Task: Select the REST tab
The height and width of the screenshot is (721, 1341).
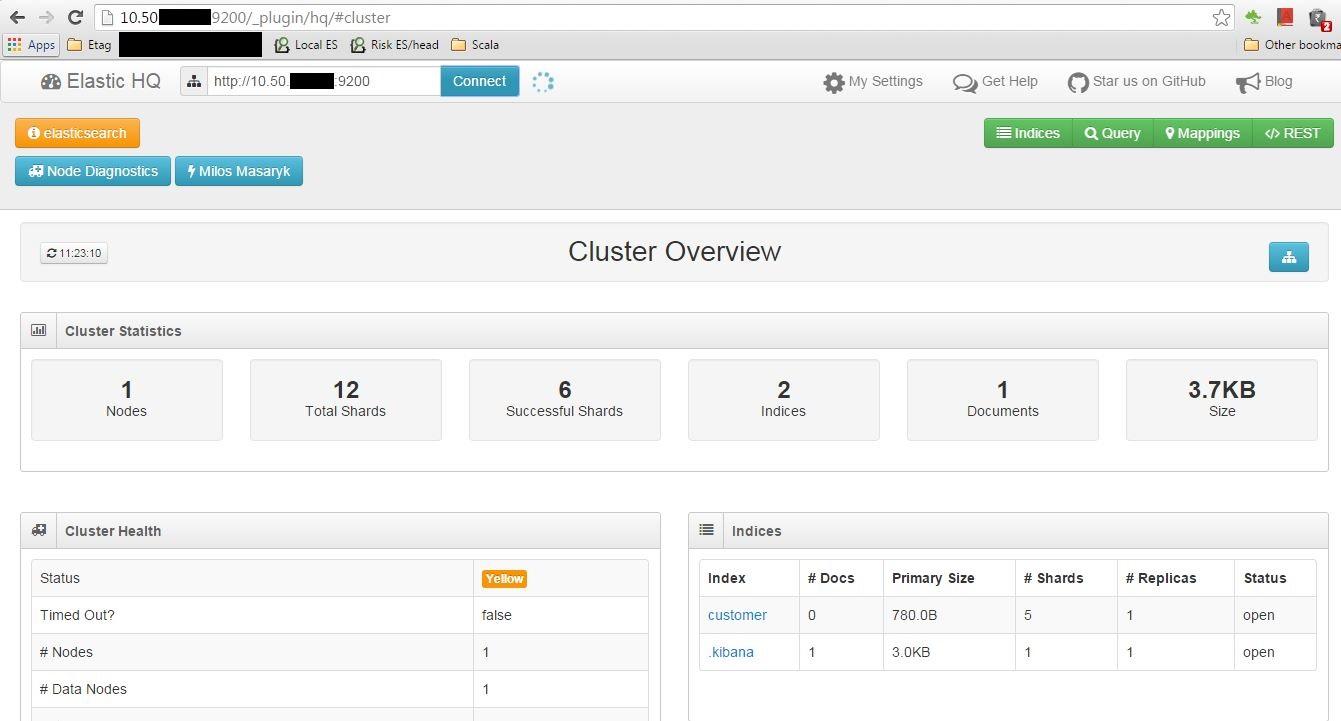Action: pyautogui.click(x=1292, y=132)
